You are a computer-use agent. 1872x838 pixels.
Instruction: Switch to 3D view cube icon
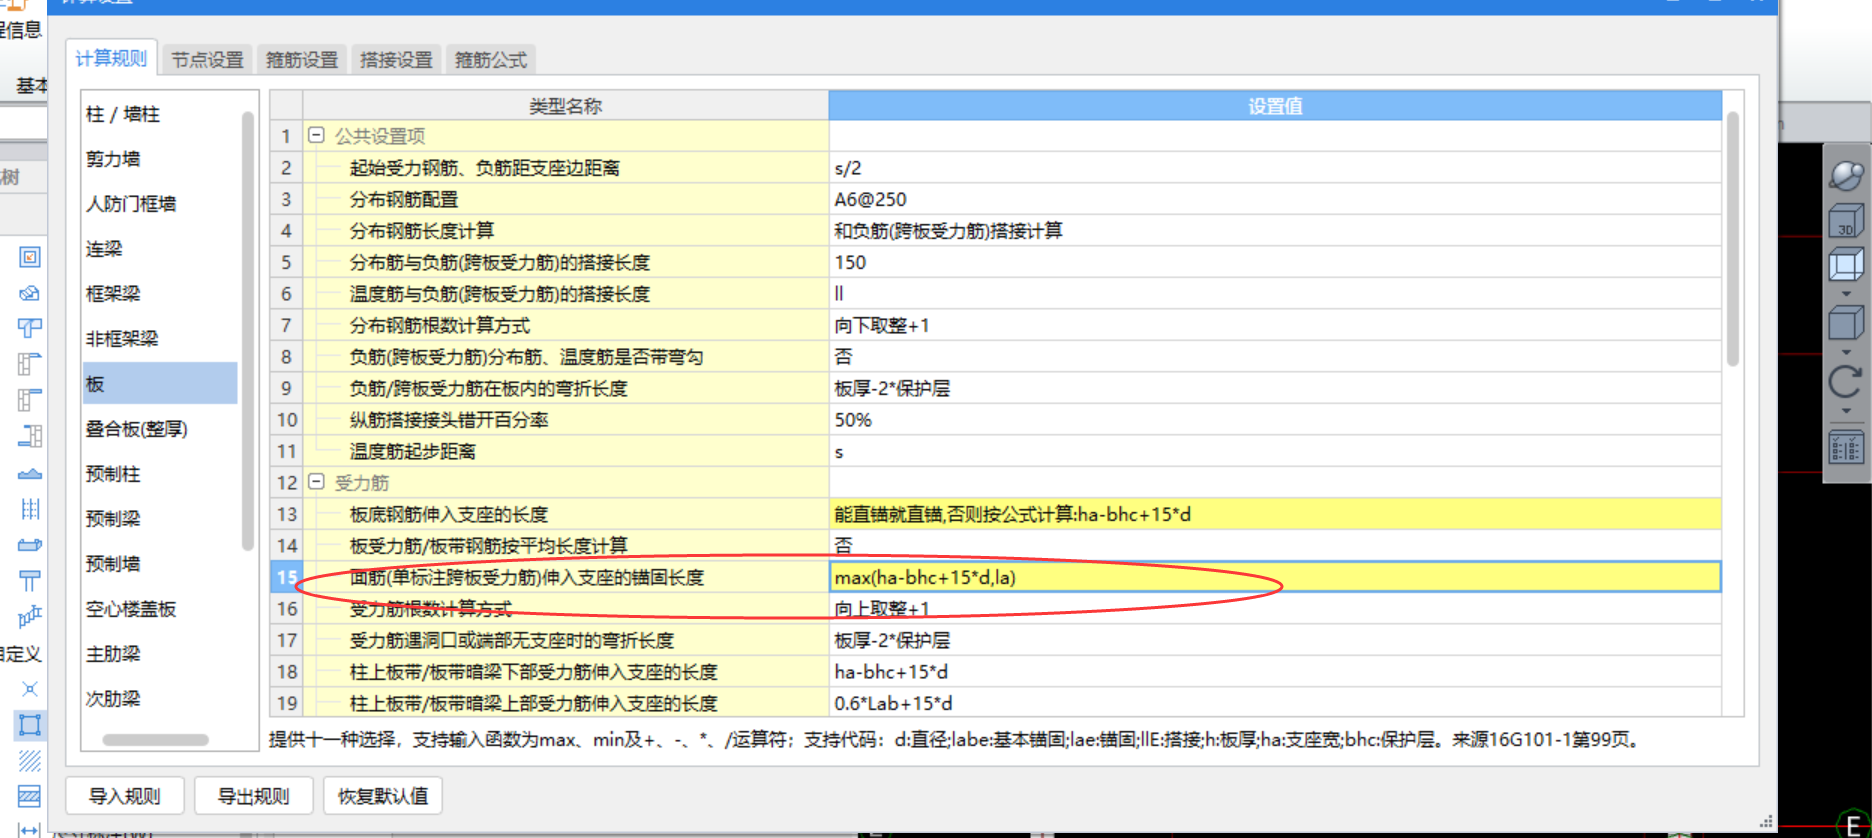click(x=1846, y=221)
